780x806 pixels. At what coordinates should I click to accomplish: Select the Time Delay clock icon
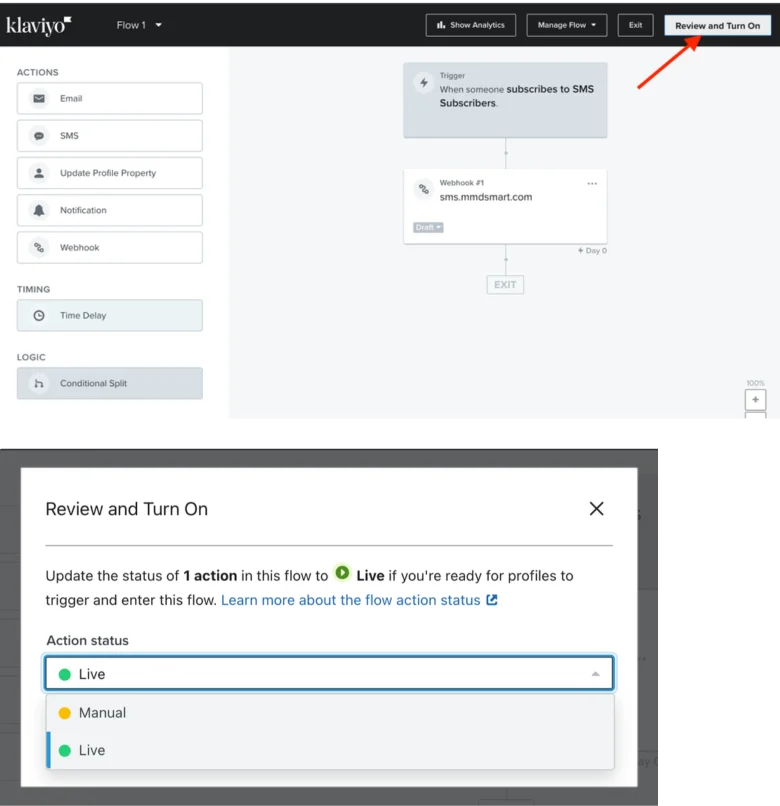tap(39, 316)
